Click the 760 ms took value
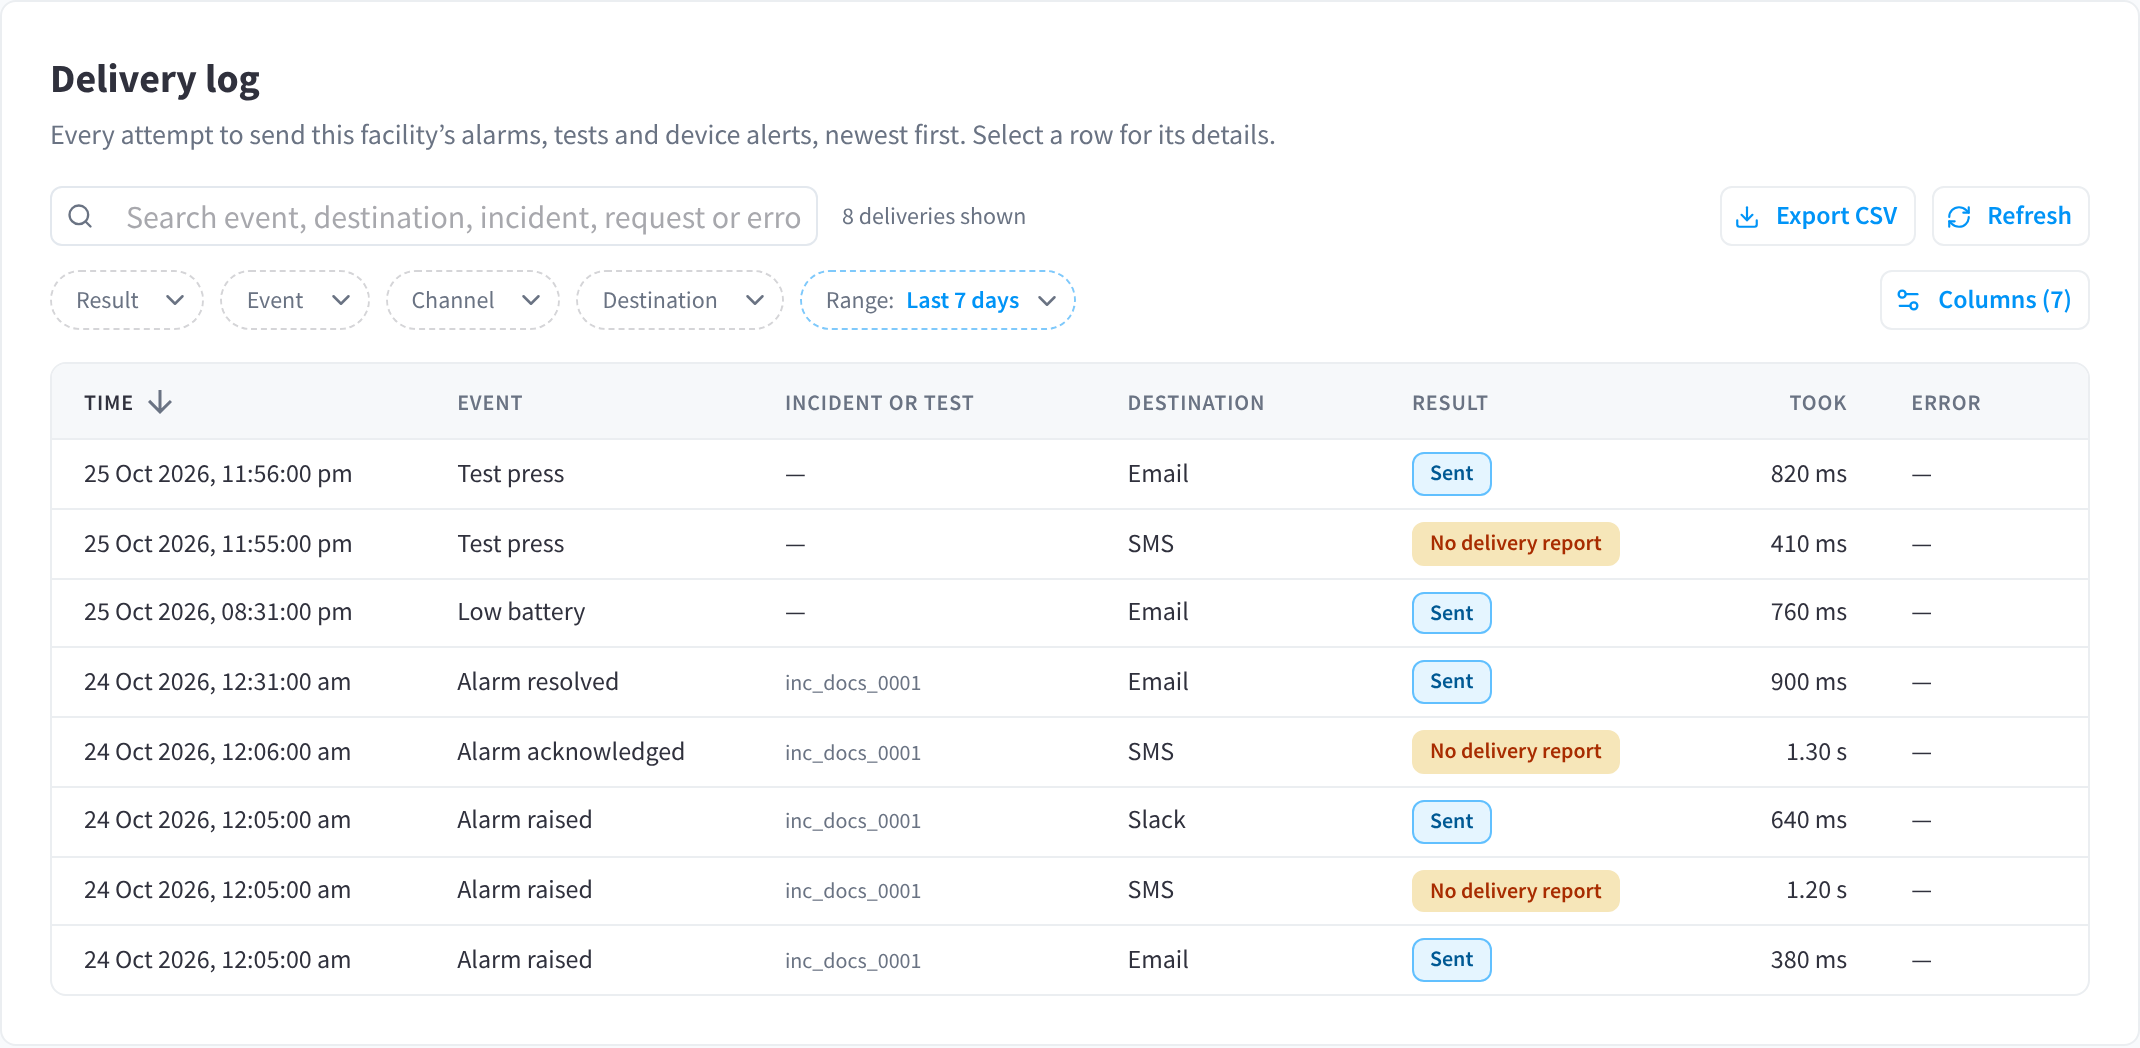The image size is (2140, 1048). pos(1808,612)
